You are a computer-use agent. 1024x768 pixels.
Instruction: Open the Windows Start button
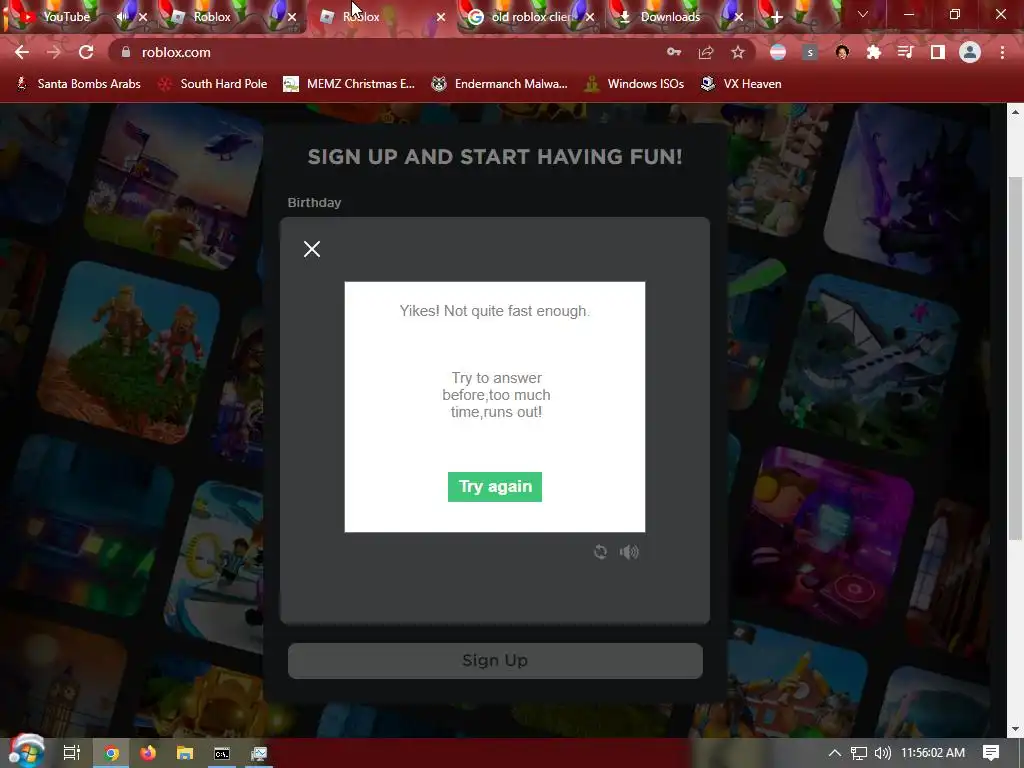tap(26, 752)
